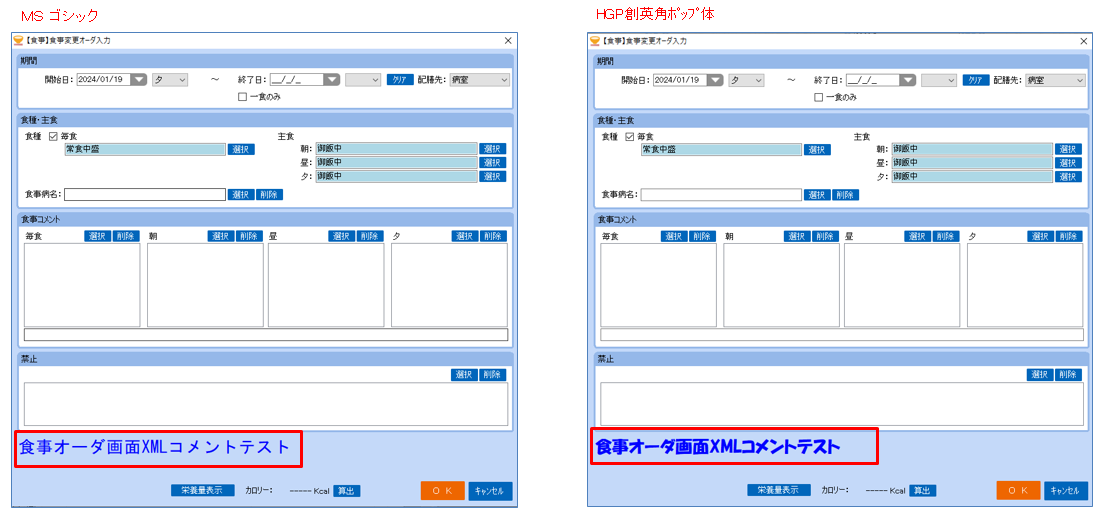
Task: Open the 終了日 date picker arrow in HGP創英角ポップ体 window
Action: (x=908, y=80)
